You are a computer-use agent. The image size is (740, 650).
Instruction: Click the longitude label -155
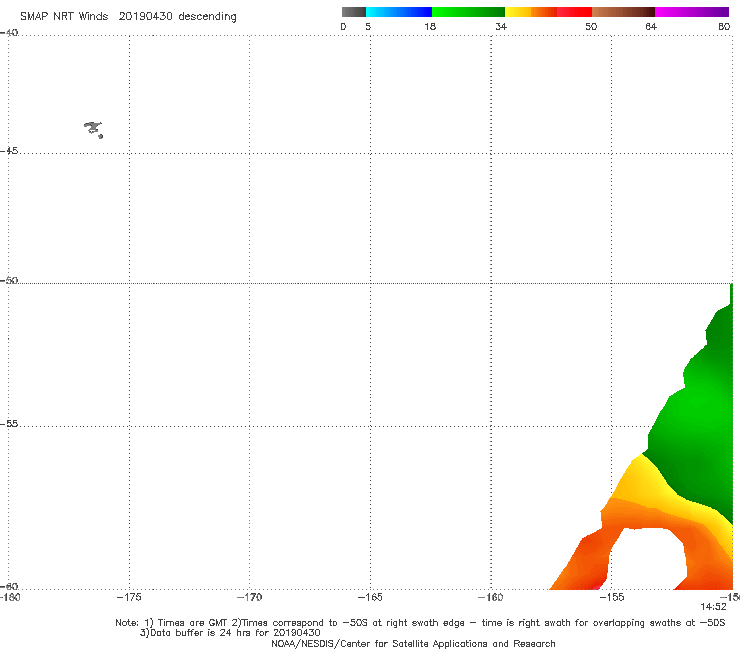(x=612, y=597)
